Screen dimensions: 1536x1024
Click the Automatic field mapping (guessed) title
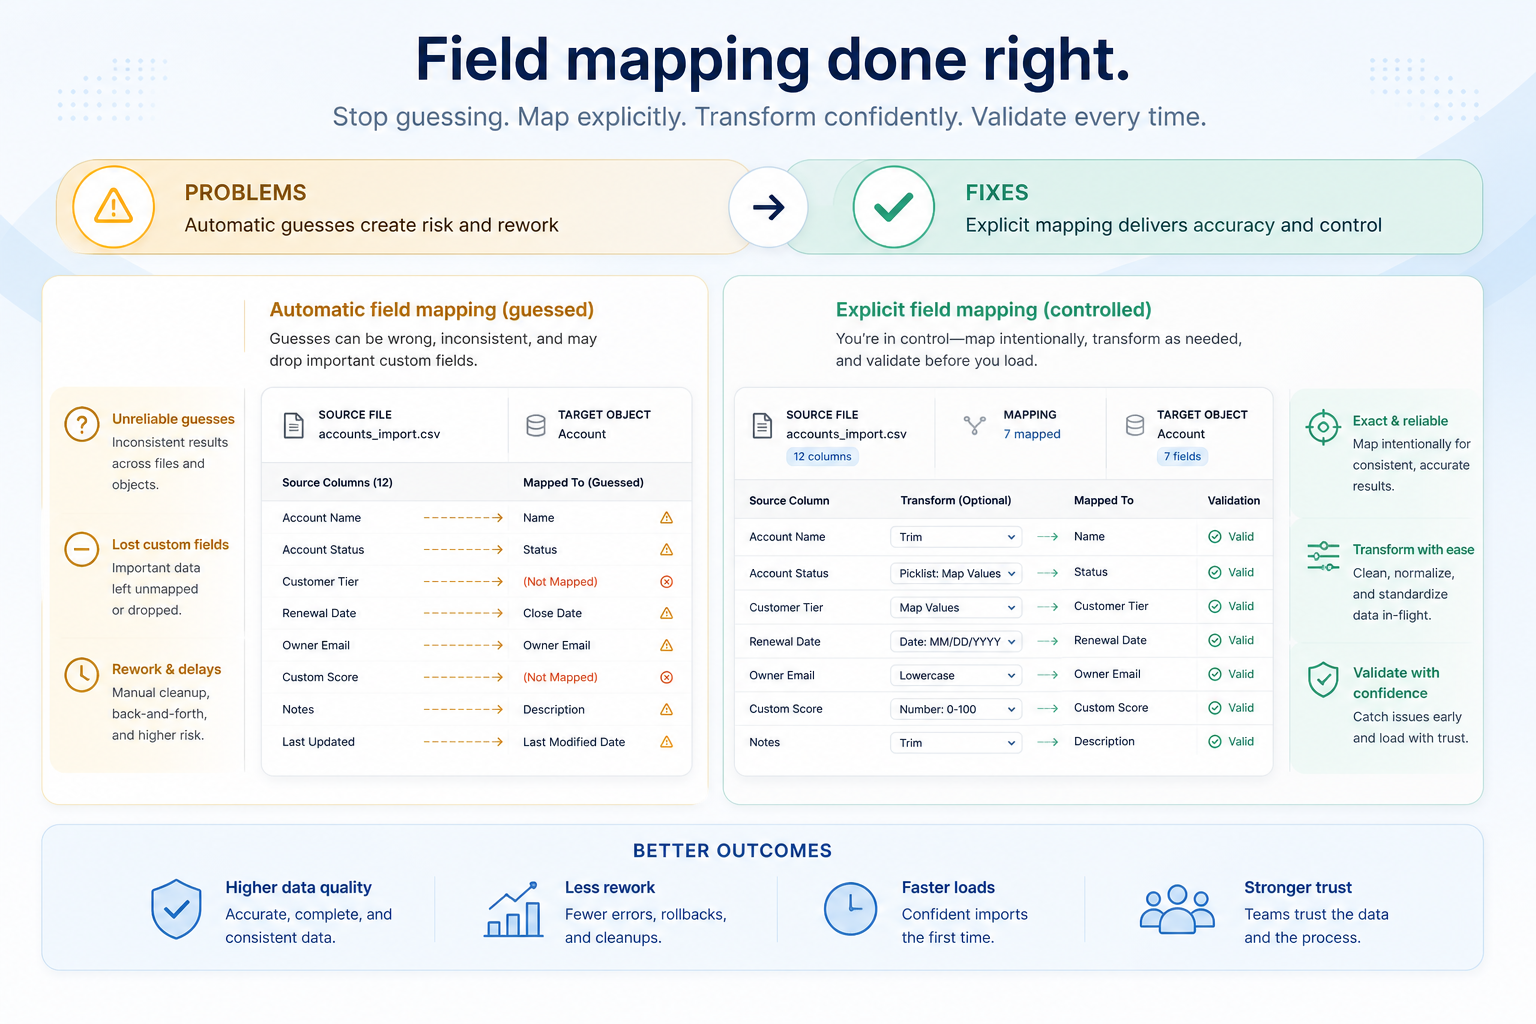pos(432,310)
